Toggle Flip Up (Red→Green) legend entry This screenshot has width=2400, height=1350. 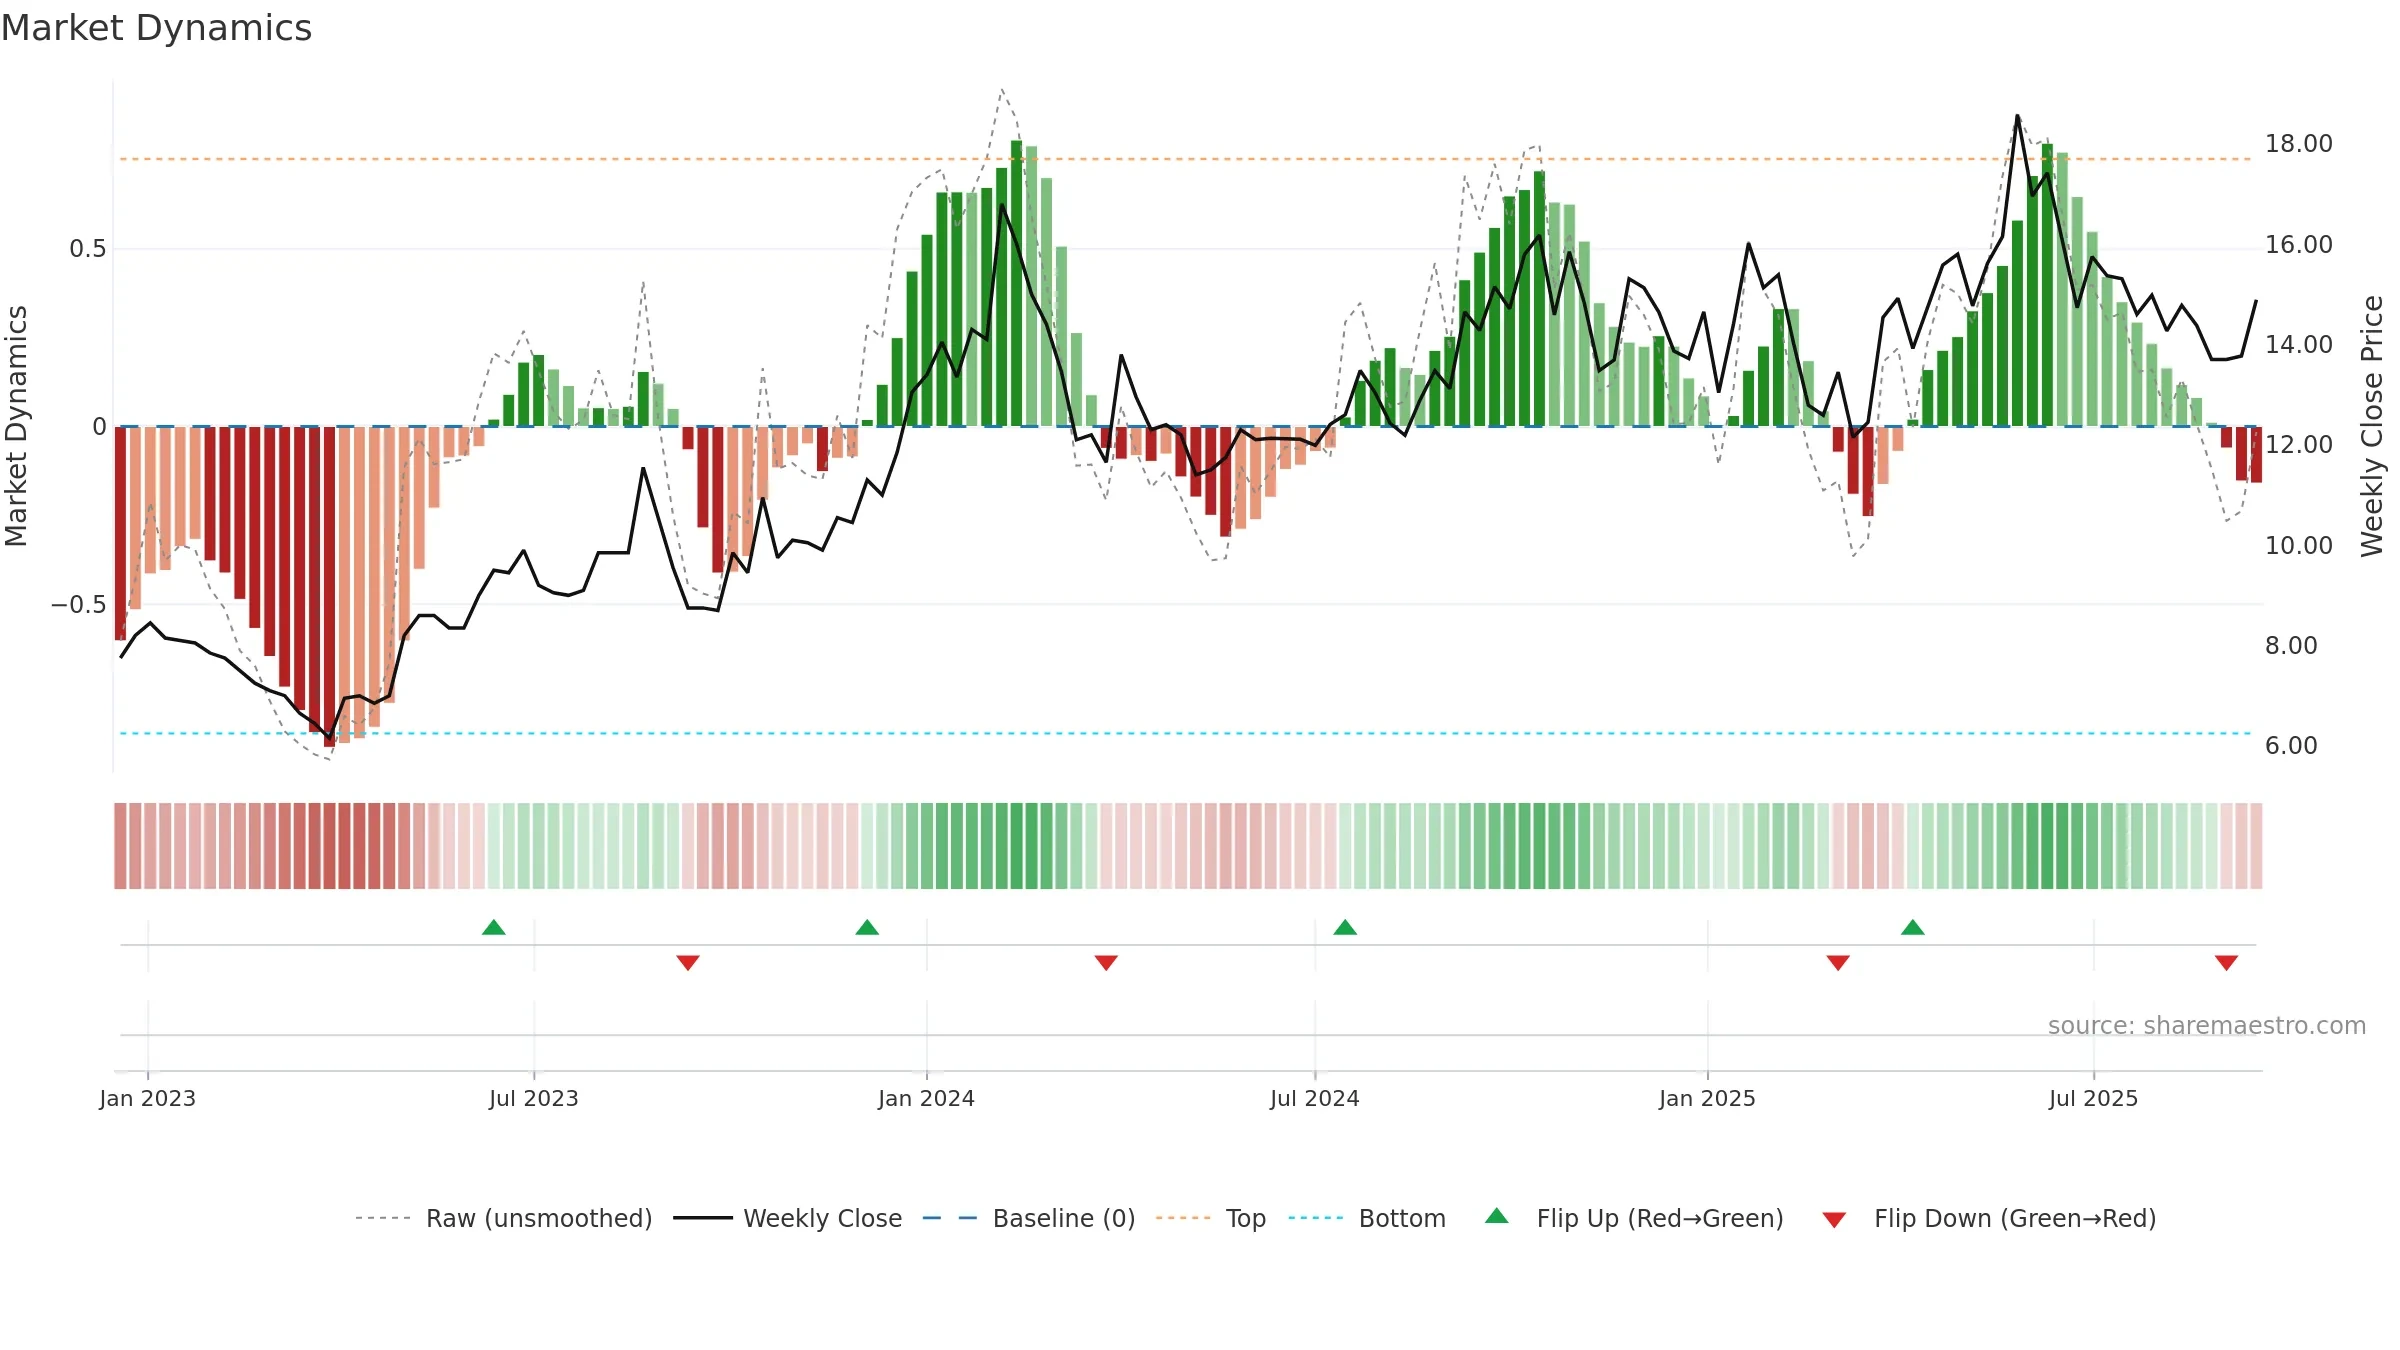click(x=1634, y=1218)
